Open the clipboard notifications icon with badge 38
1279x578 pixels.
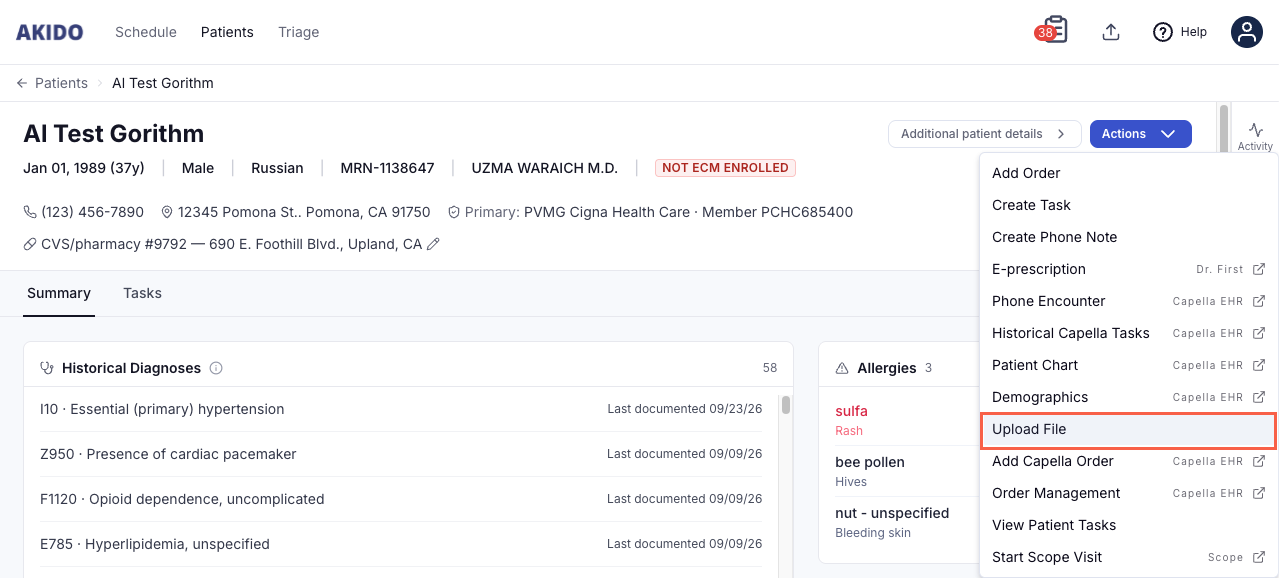click(1052, 31)
